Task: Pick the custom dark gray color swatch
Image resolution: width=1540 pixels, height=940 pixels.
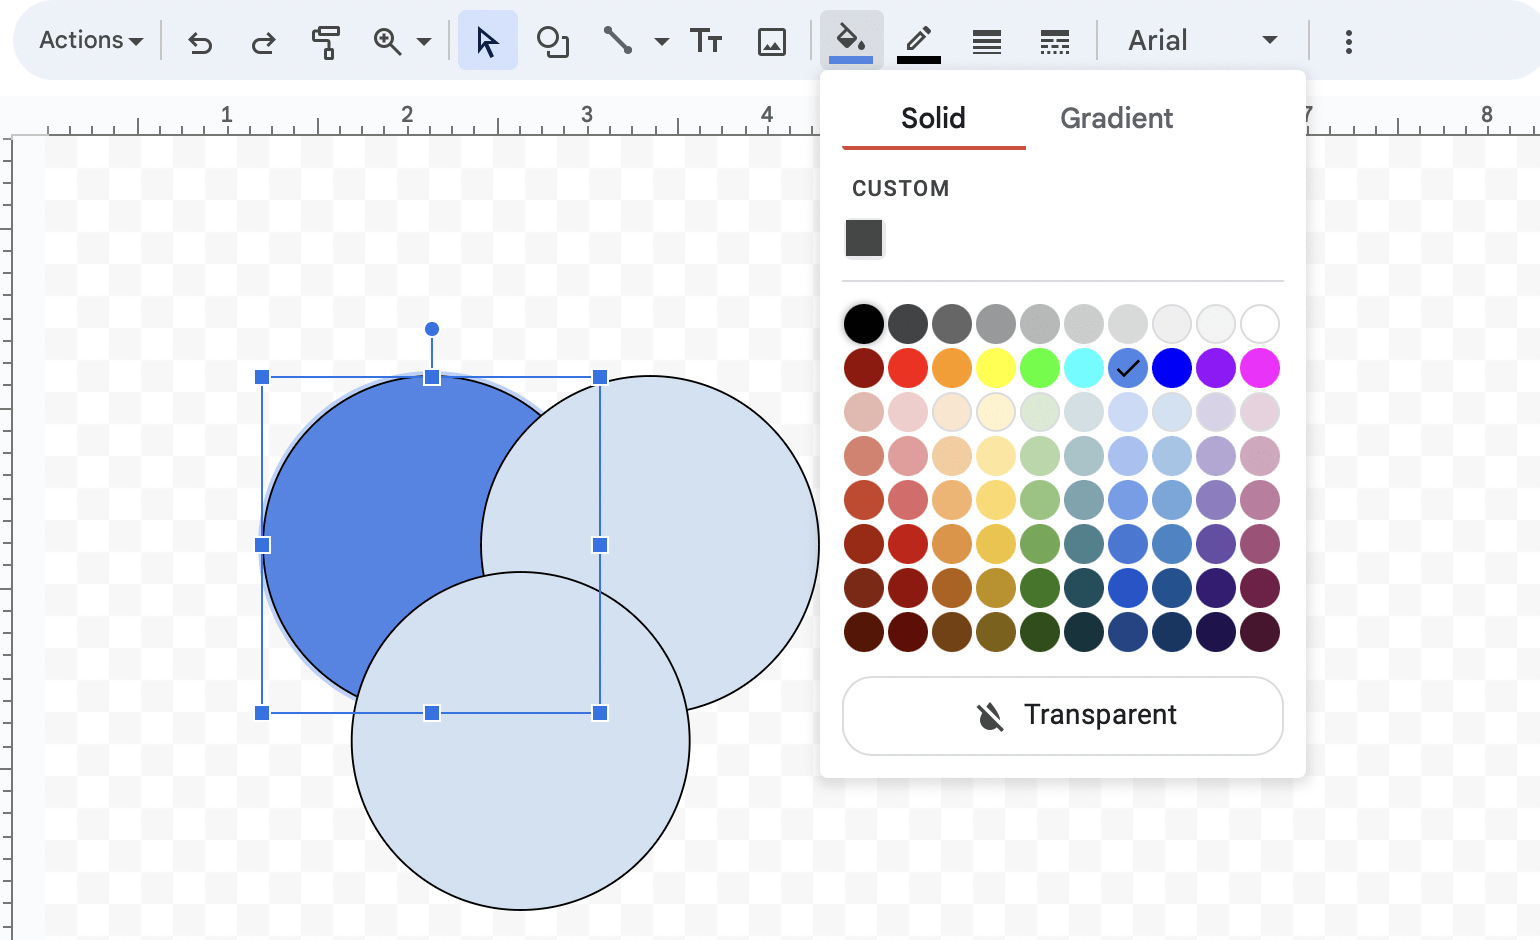Action: pyautogui.click(x=864, y=238)
